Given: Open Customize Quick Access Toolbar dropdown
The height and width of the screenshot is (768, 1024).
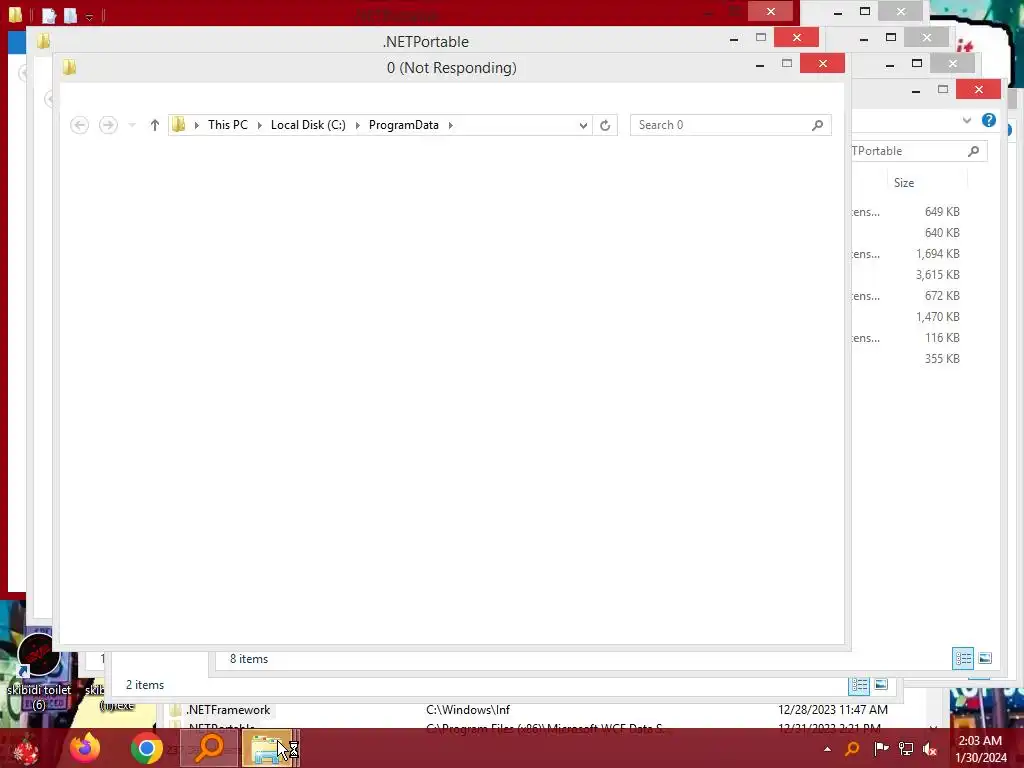Looking at the screenshot, I should (x=89, y=16).
